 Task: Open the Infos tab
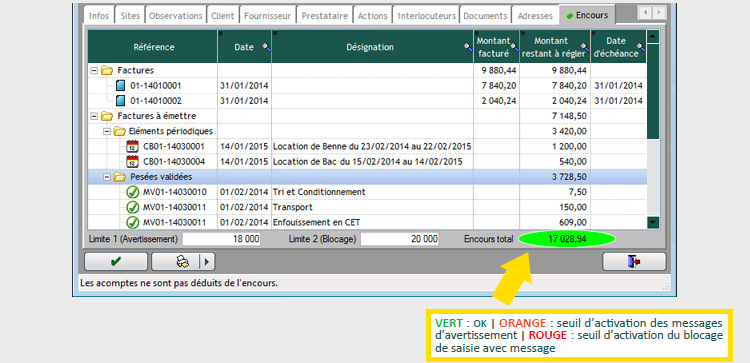(99, 16)
